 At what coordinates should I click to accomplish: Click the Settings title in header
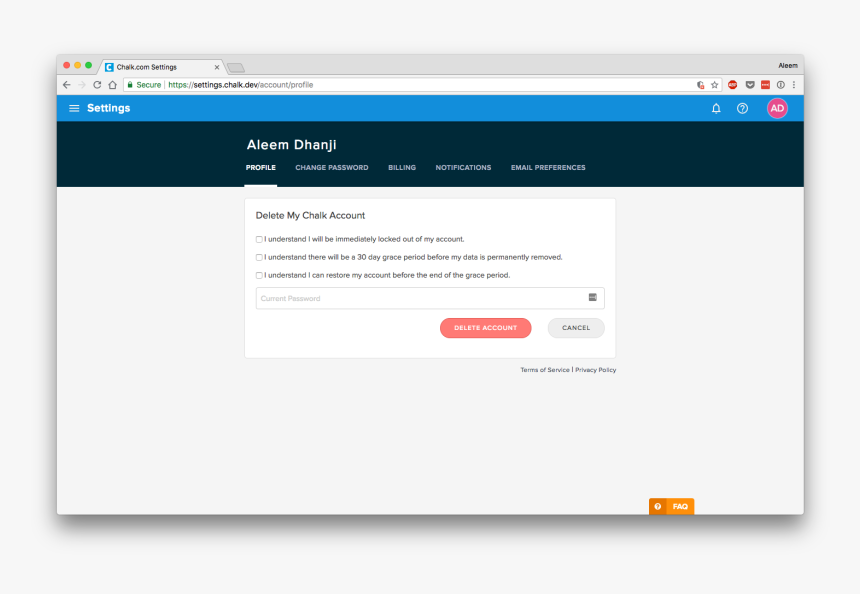(109, 108)
